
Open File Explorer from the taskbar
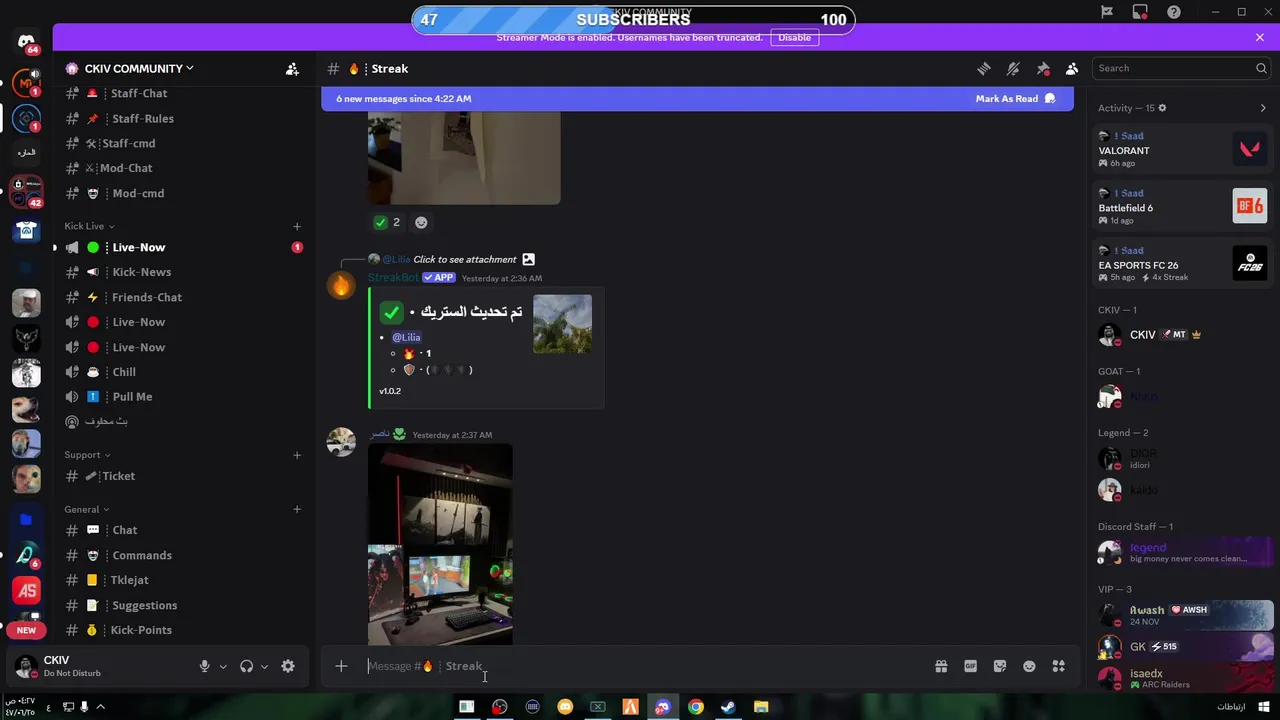click(761, 707)
